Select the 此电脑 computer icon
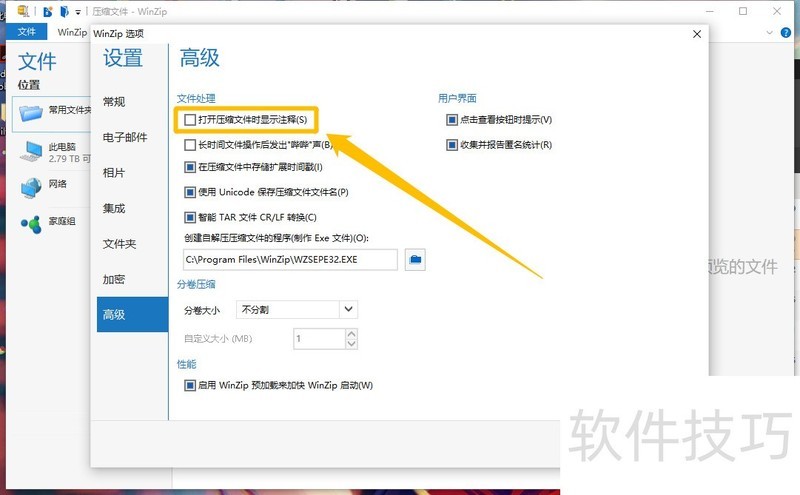The image size is (800, 495). click(x=32, y=152)
